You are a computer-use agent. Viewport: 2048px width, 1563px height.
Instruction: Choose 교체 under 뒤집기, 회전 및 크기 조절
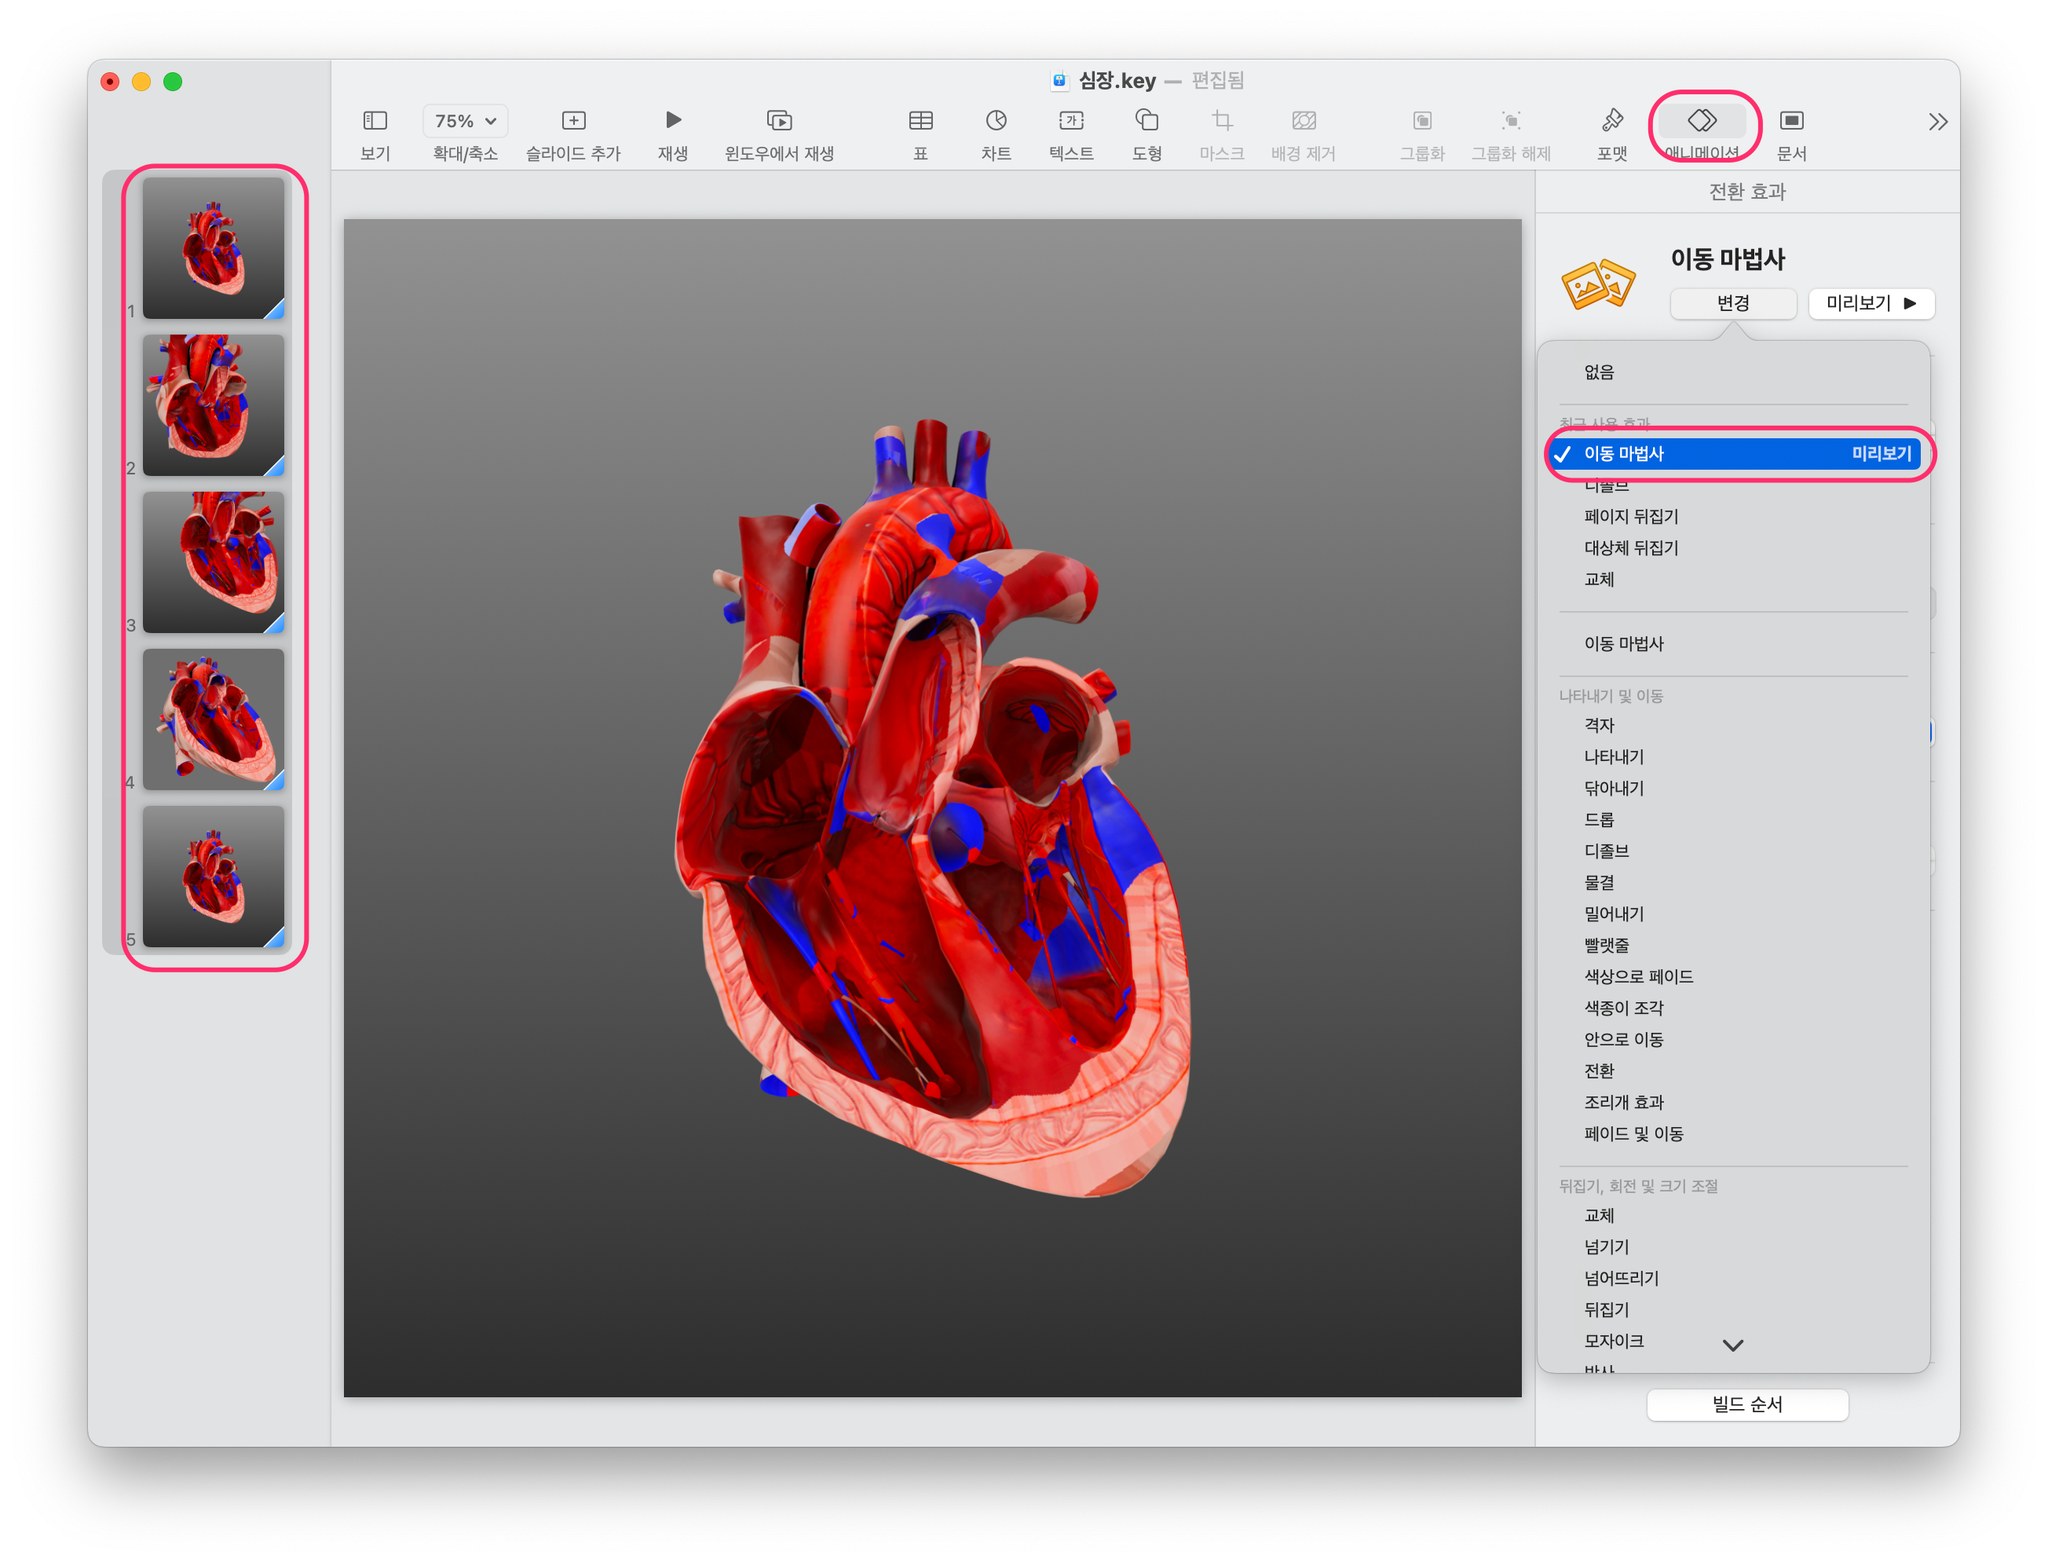(x=1598, y=1216)
